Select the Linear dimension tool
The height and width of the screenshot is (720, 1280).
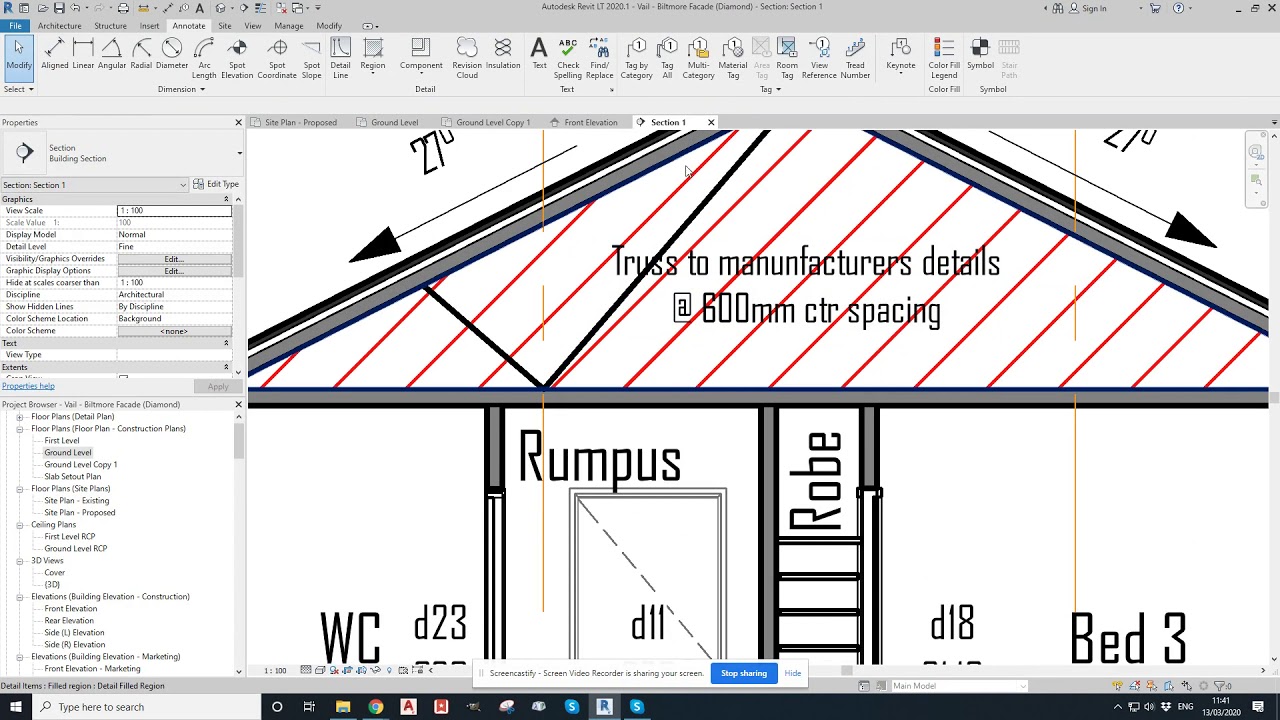(x=83, y=55)
